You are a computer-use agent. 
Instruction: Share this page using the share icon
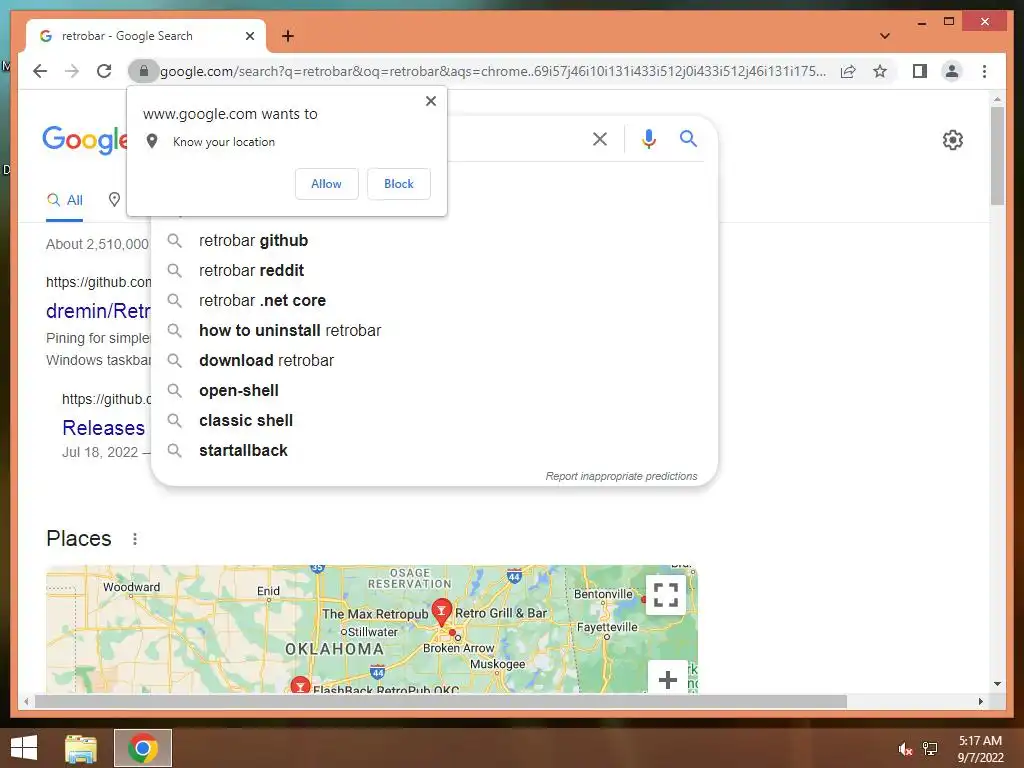[x=848, y=71]
